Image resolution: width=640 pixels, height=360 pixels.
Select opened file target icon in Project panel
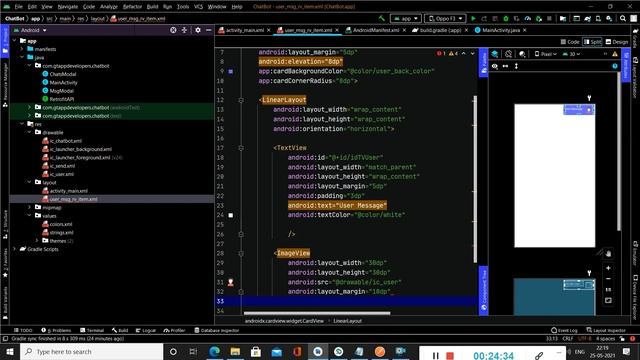pyautogui.click(x=173, y=30)
